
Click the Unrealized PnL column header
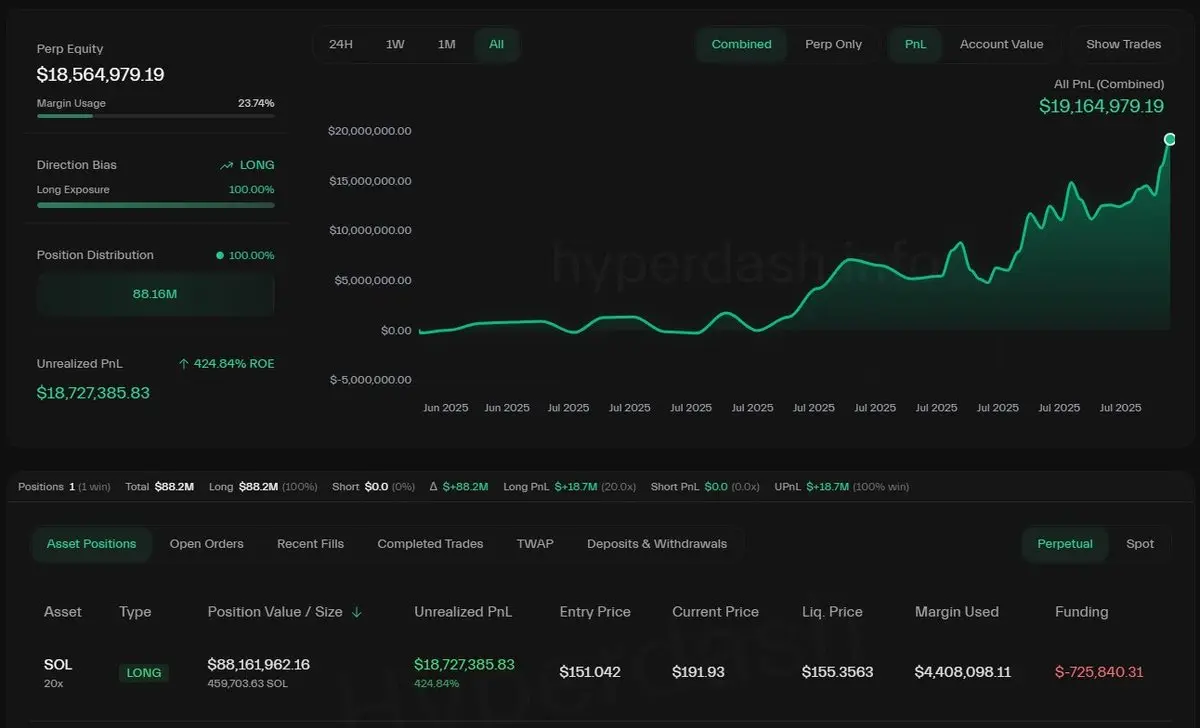pyautogui.click(x=463, y=612)
